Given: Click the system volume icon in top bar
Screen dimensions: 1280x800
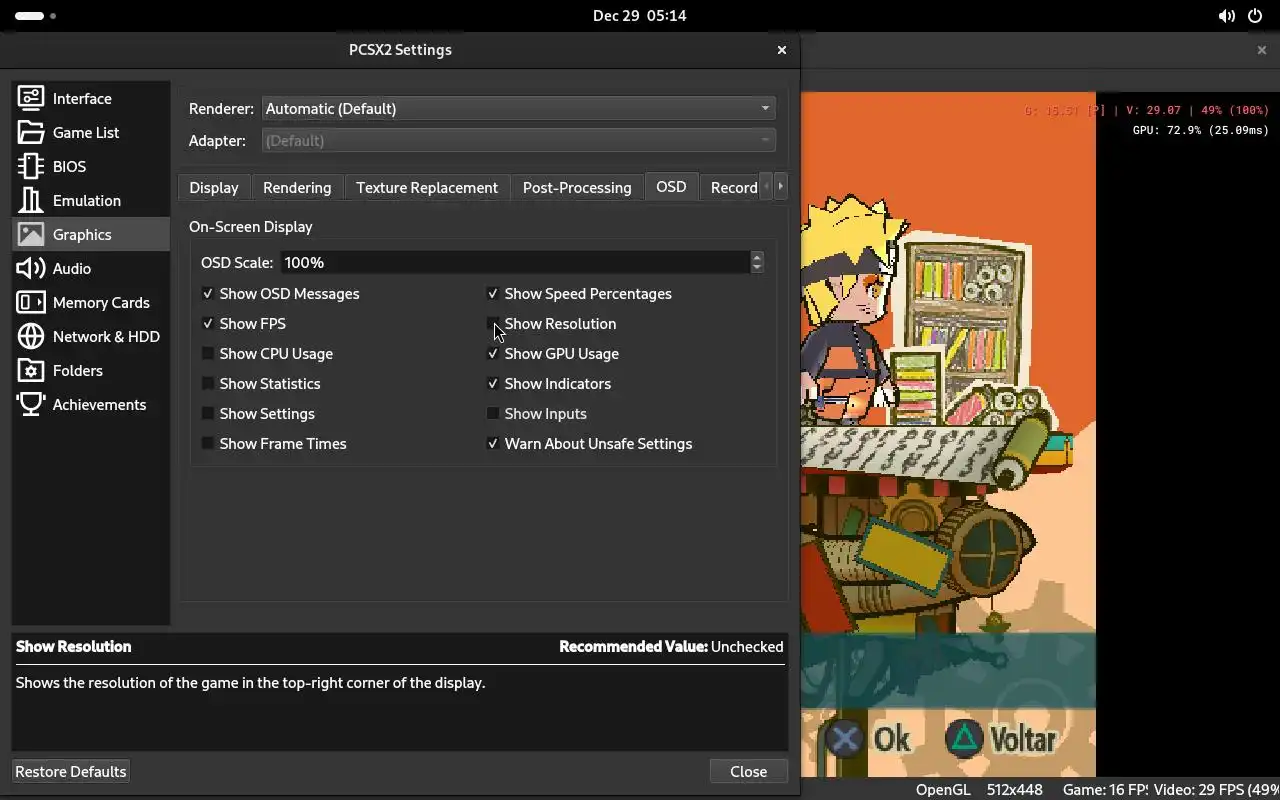Looking at the screenshot, I should click(1227, 16).
